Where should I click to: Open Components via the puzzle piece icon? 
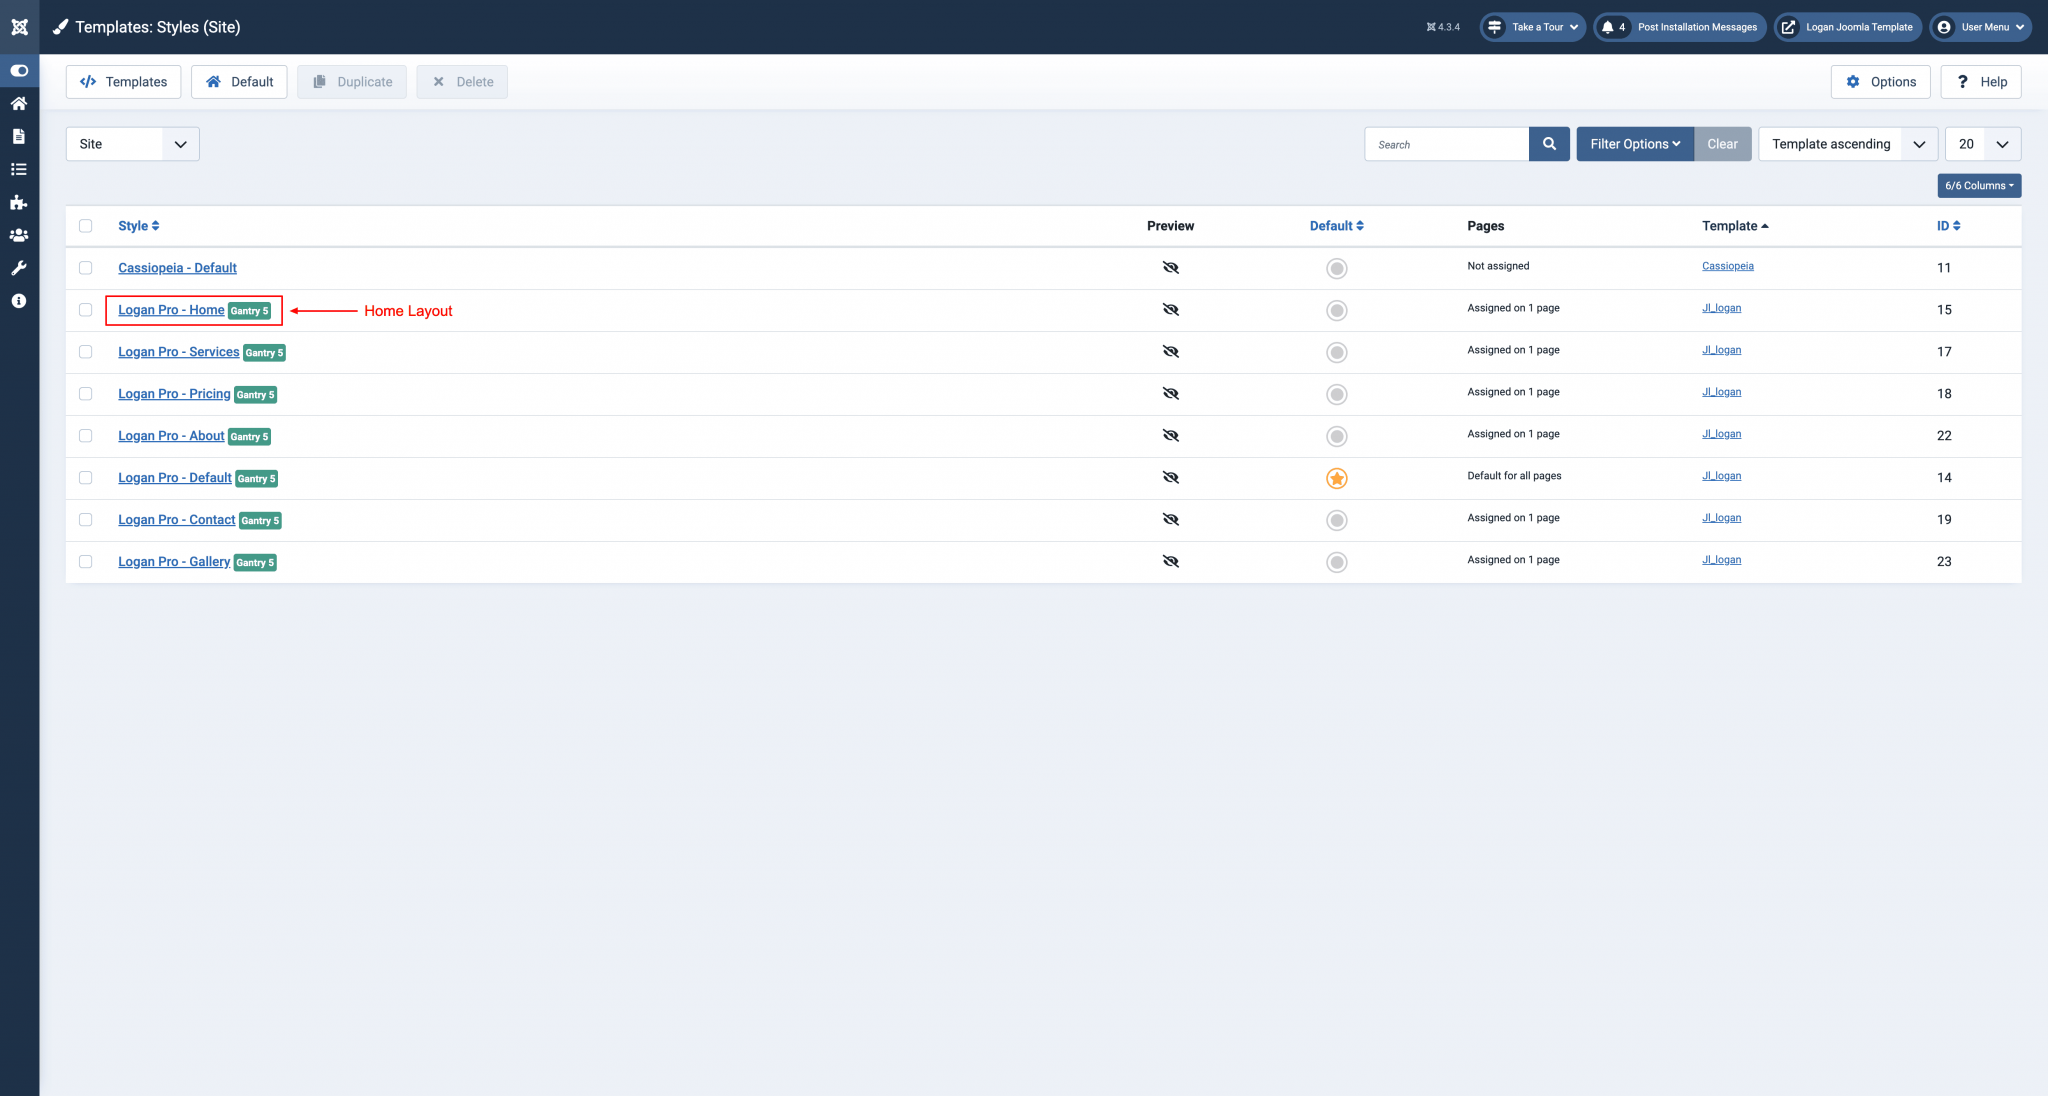[18, 201]
